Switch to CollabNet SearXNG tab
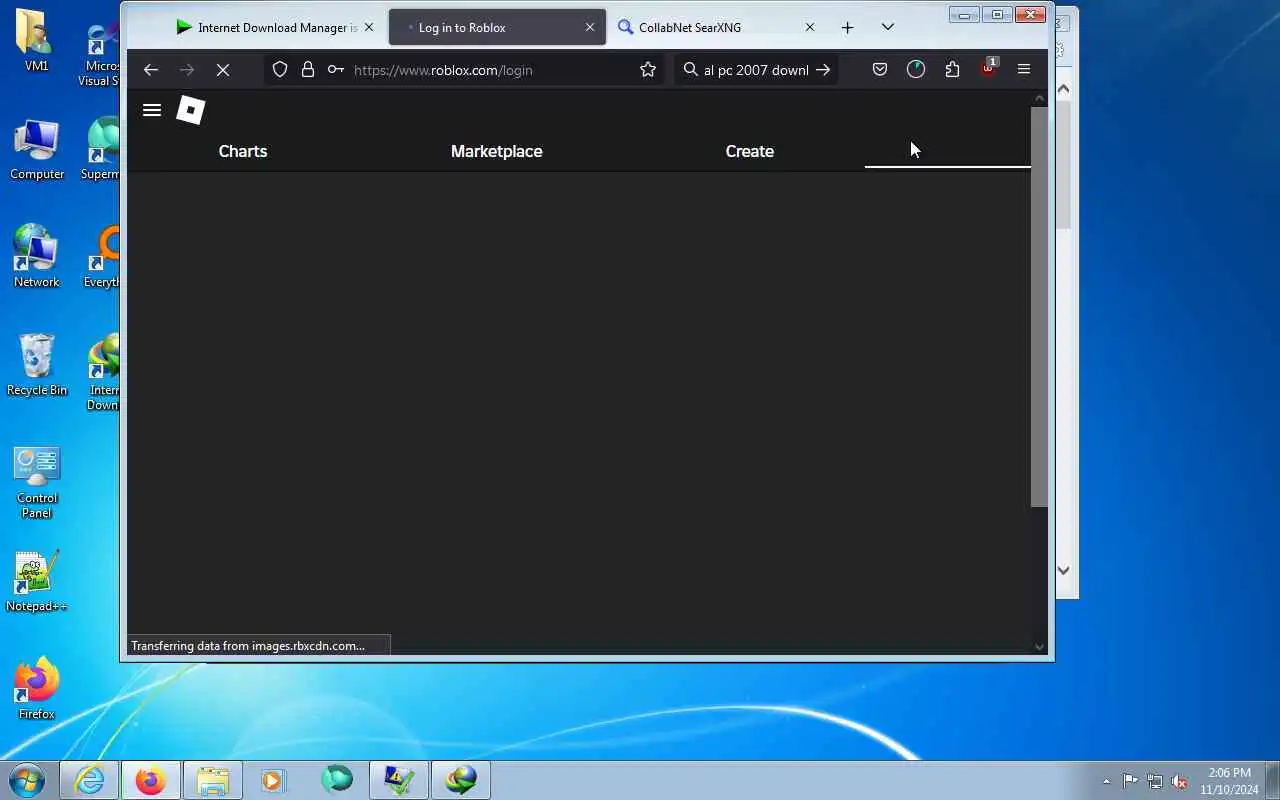 click(x=717, y=28)
